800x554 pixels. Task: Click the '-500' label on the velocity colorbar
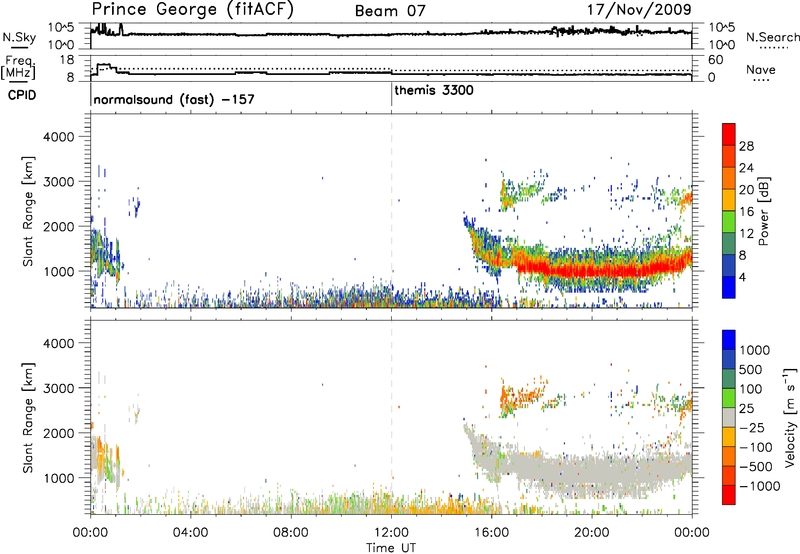point(756,467)
